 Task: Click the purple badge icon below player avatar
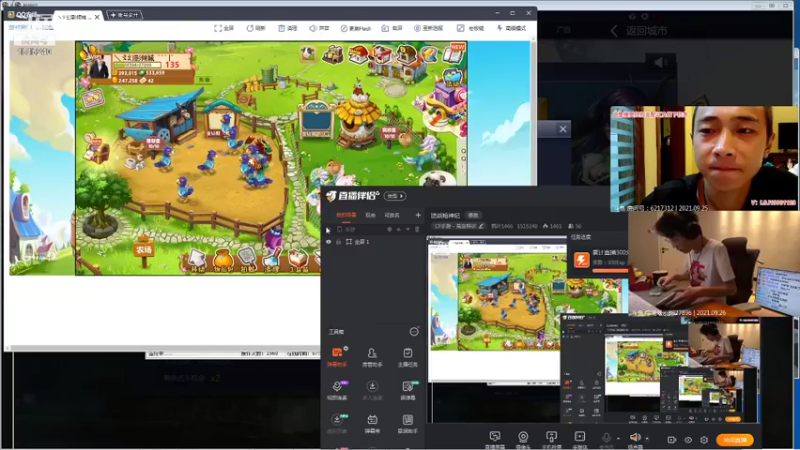tap(92, 99)
